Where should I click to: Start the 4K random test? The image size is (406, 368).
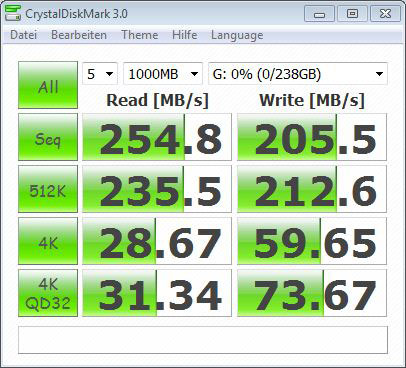coord(48,241)
